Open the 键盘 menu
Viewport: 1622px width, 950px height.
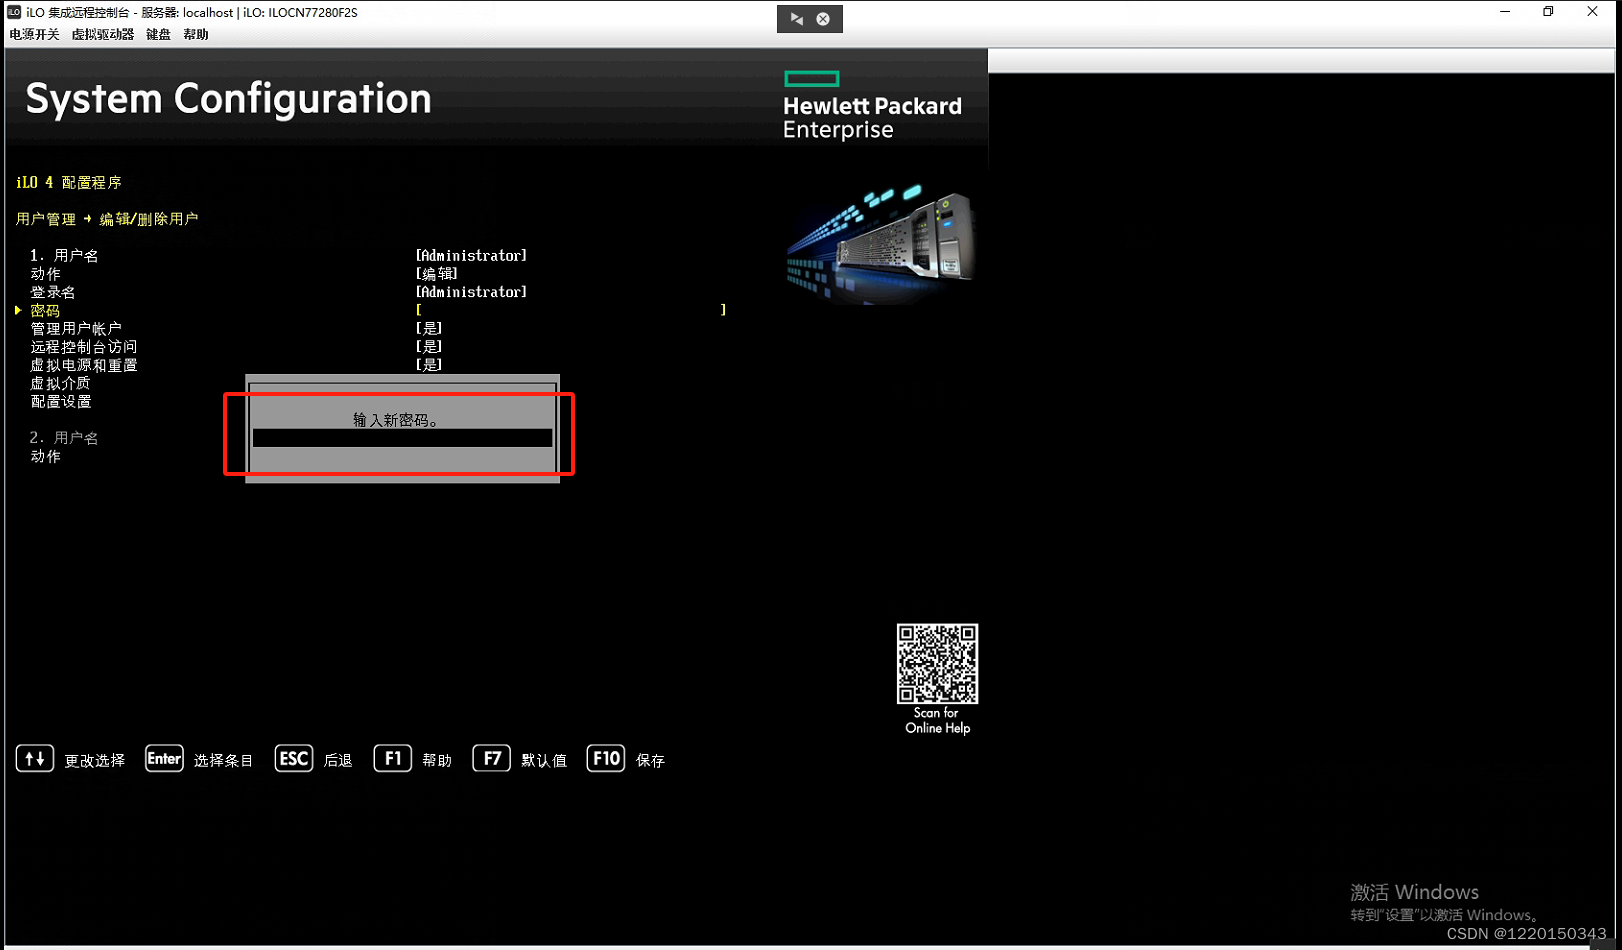(158, 34)
